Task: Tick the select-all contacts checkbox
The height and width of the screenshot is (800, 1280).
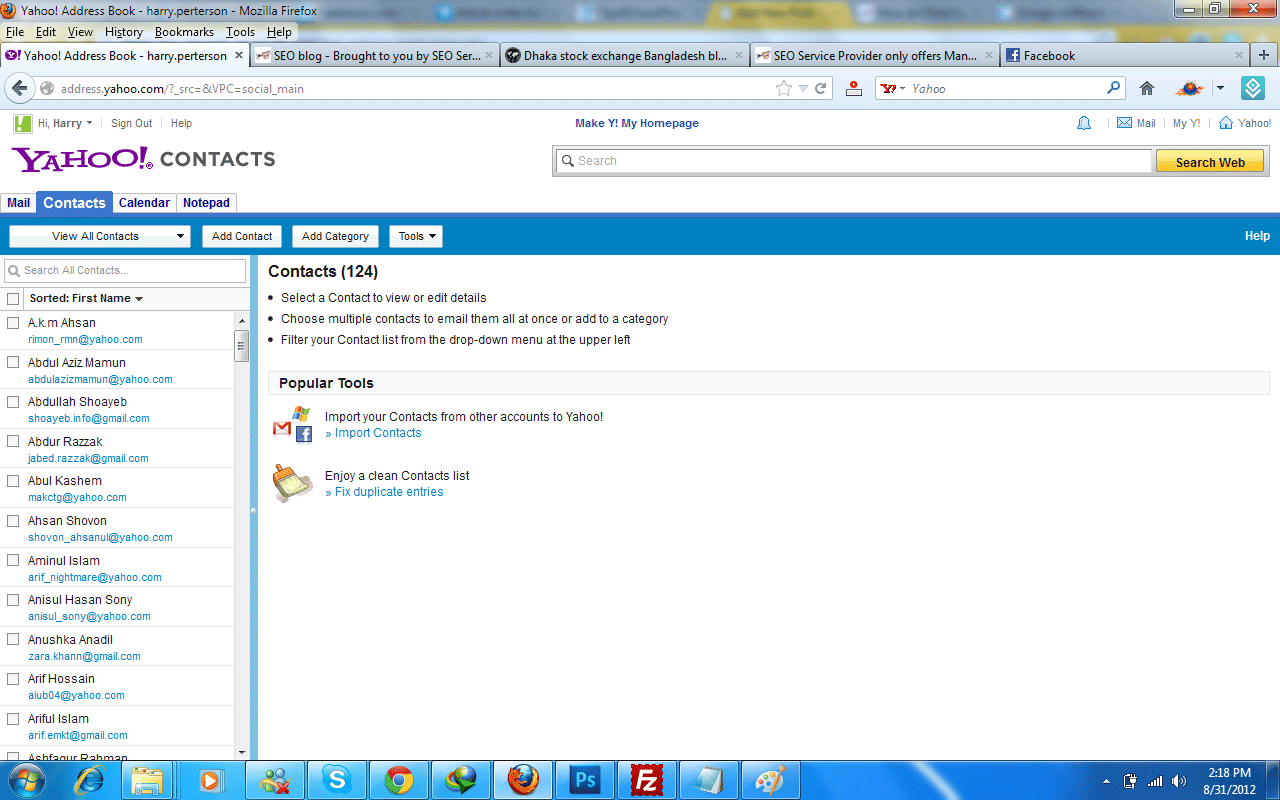Action: pos(13,299)
